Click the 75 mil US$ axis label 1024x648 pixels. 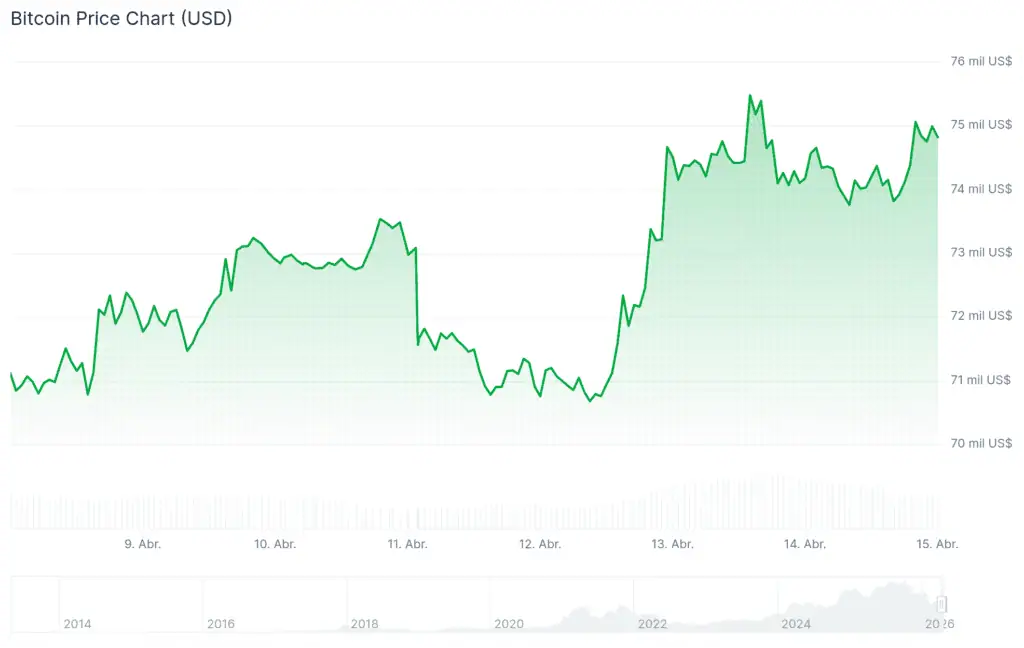pyautogui.click(x=981, y=125)
